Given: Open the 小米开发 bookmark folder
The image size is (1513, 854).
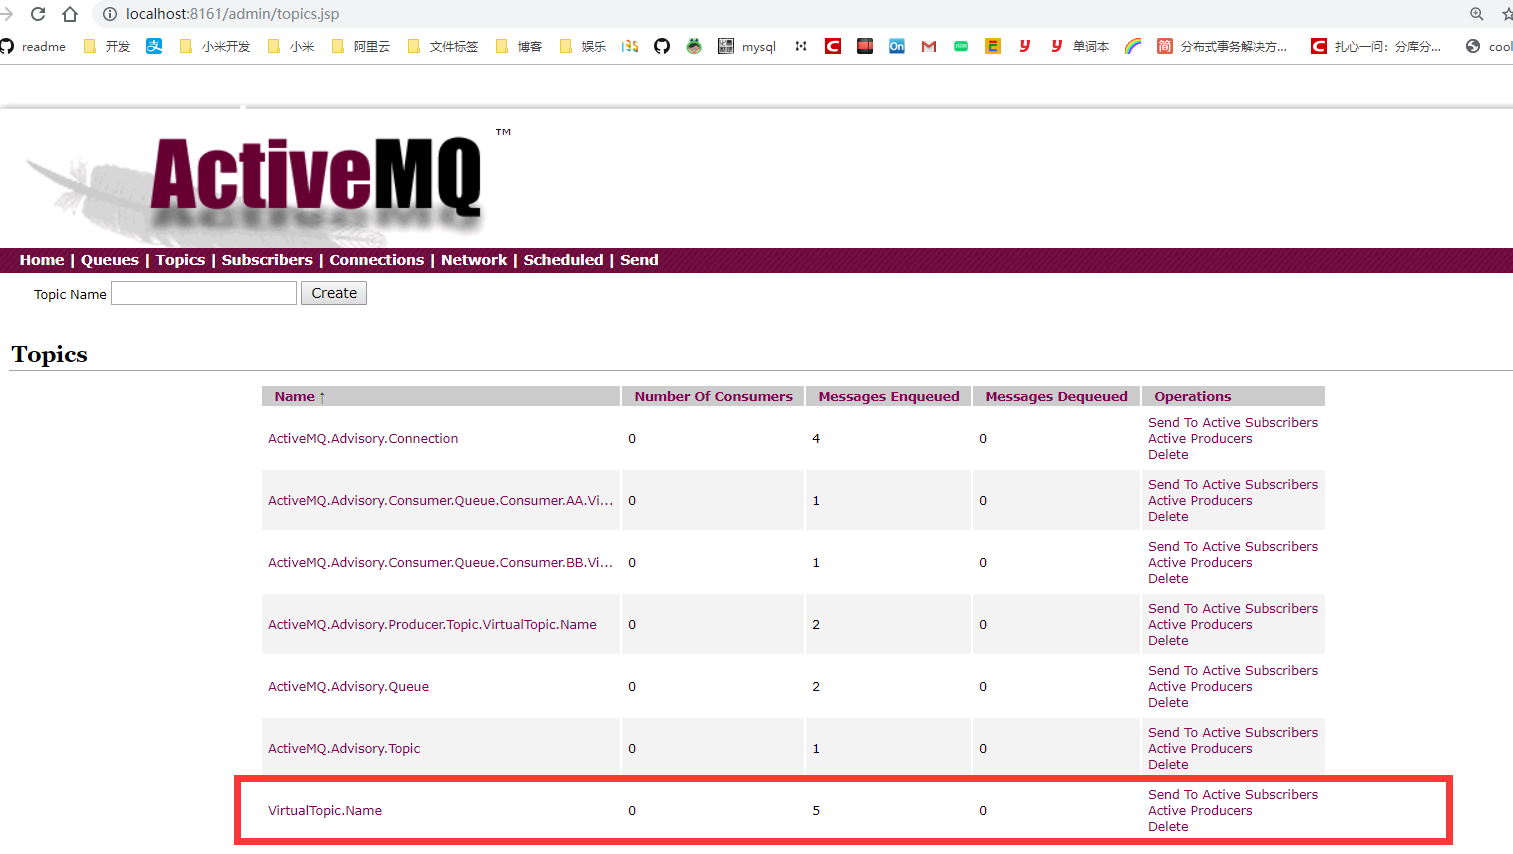Looking at the screenshot, I should tap(215, 46).
